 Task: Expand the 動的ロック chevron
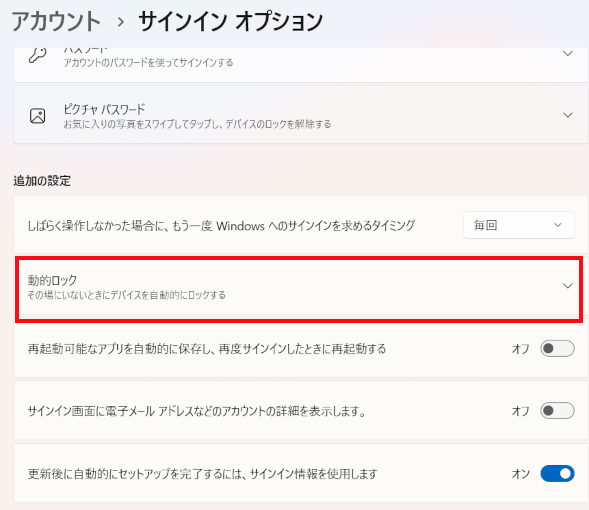[x=568, y=286]
